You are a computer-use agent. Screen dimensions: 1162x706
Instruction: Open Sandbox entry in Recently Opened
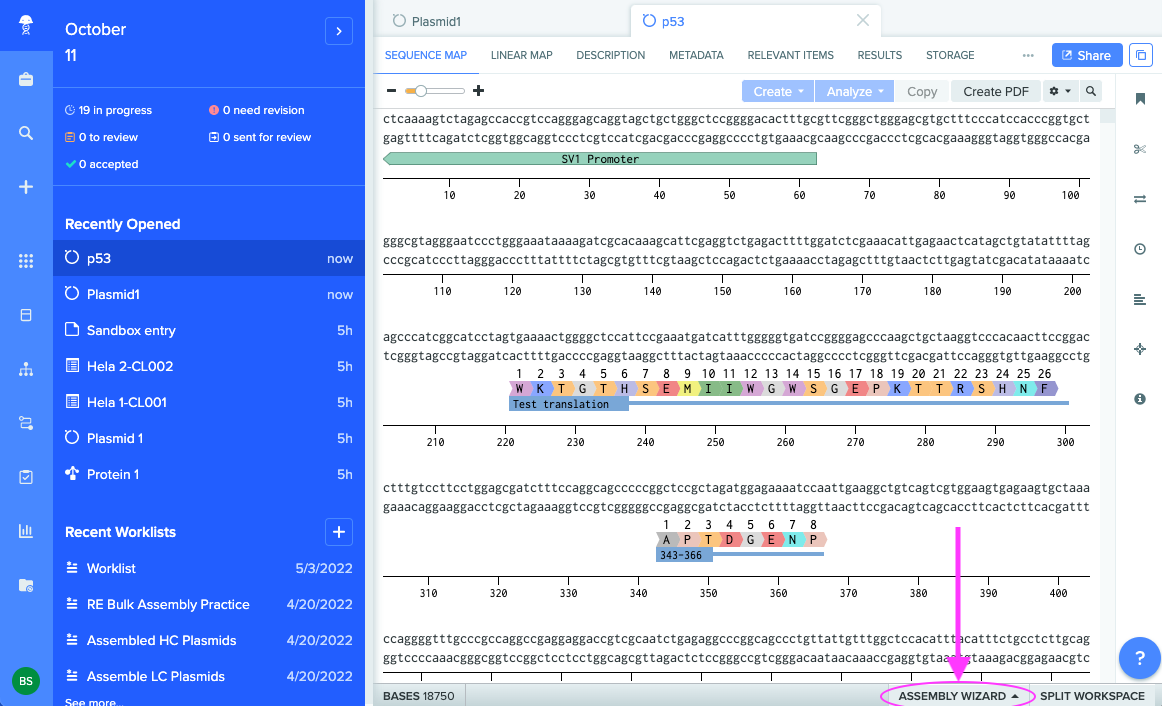tap(209, 330)
